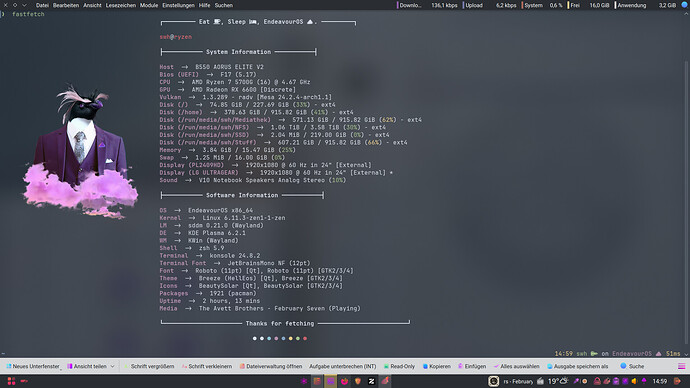
Task: Click the Einfügen paste icon
Action: pyautogui.click(x=460, y=366)
